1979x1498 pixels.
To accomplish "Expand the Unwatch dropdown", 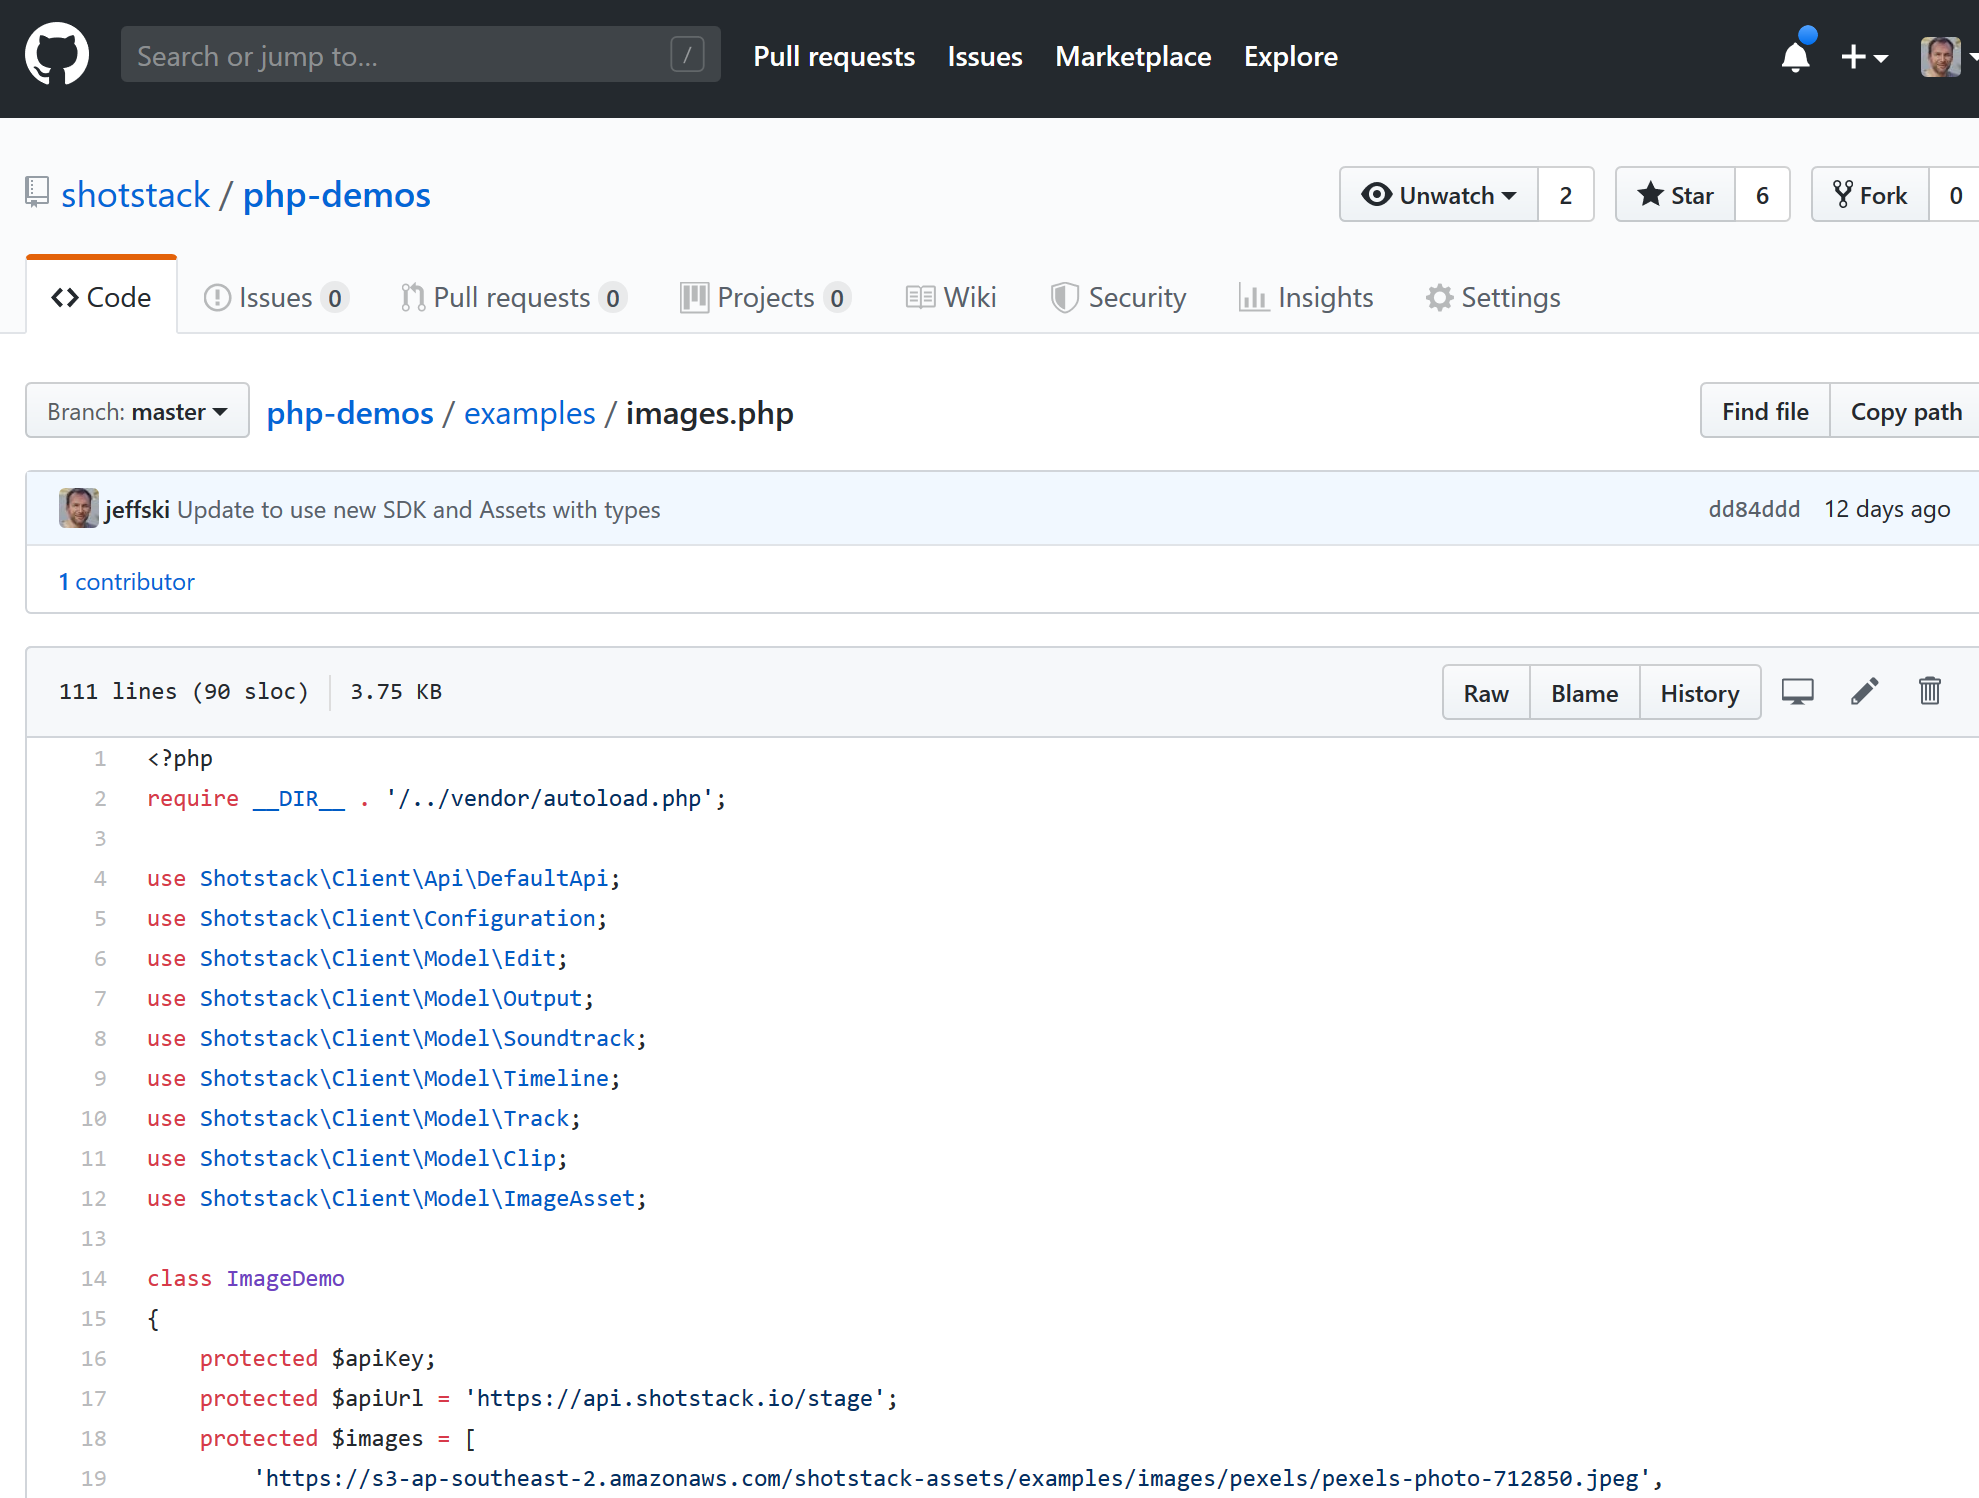I will 1439,195.
